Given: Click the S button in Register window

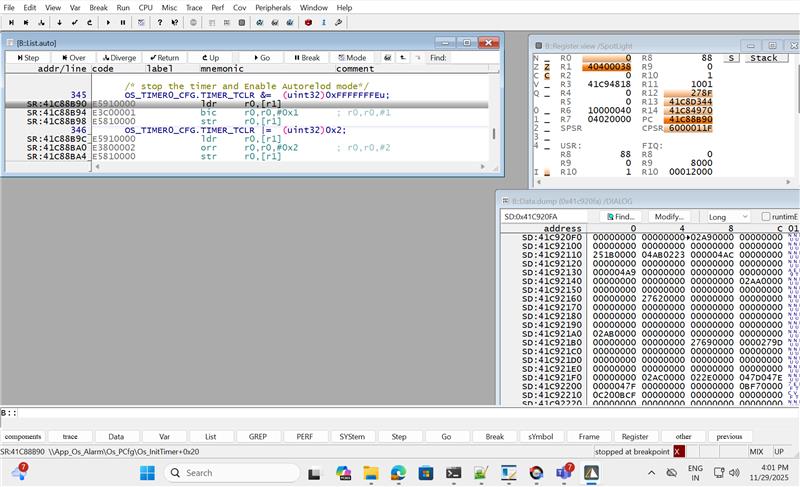Looking at the screenshot, I should pos(731,58).
